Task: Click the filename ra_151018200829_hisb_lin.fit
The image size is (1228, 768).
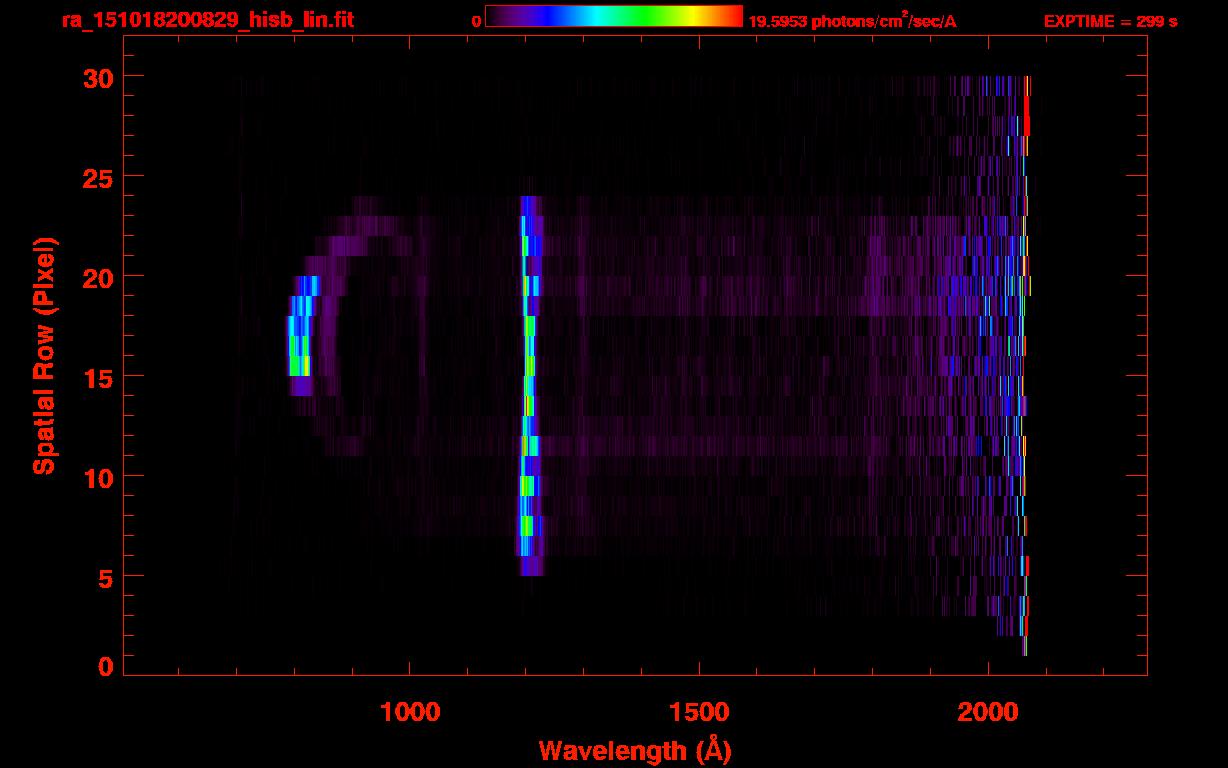Action: pyautogui.click(x=207, y=20)
